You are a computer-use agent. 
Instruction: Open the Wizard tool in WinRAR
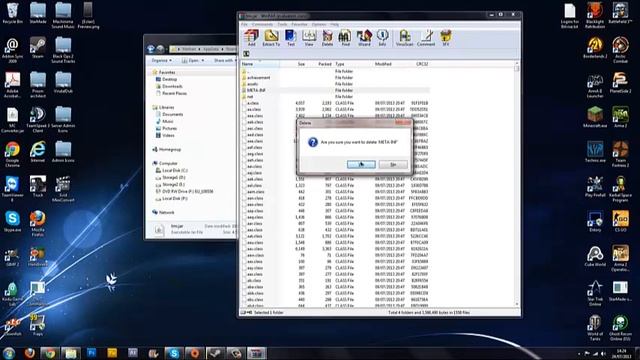[364, 38]
